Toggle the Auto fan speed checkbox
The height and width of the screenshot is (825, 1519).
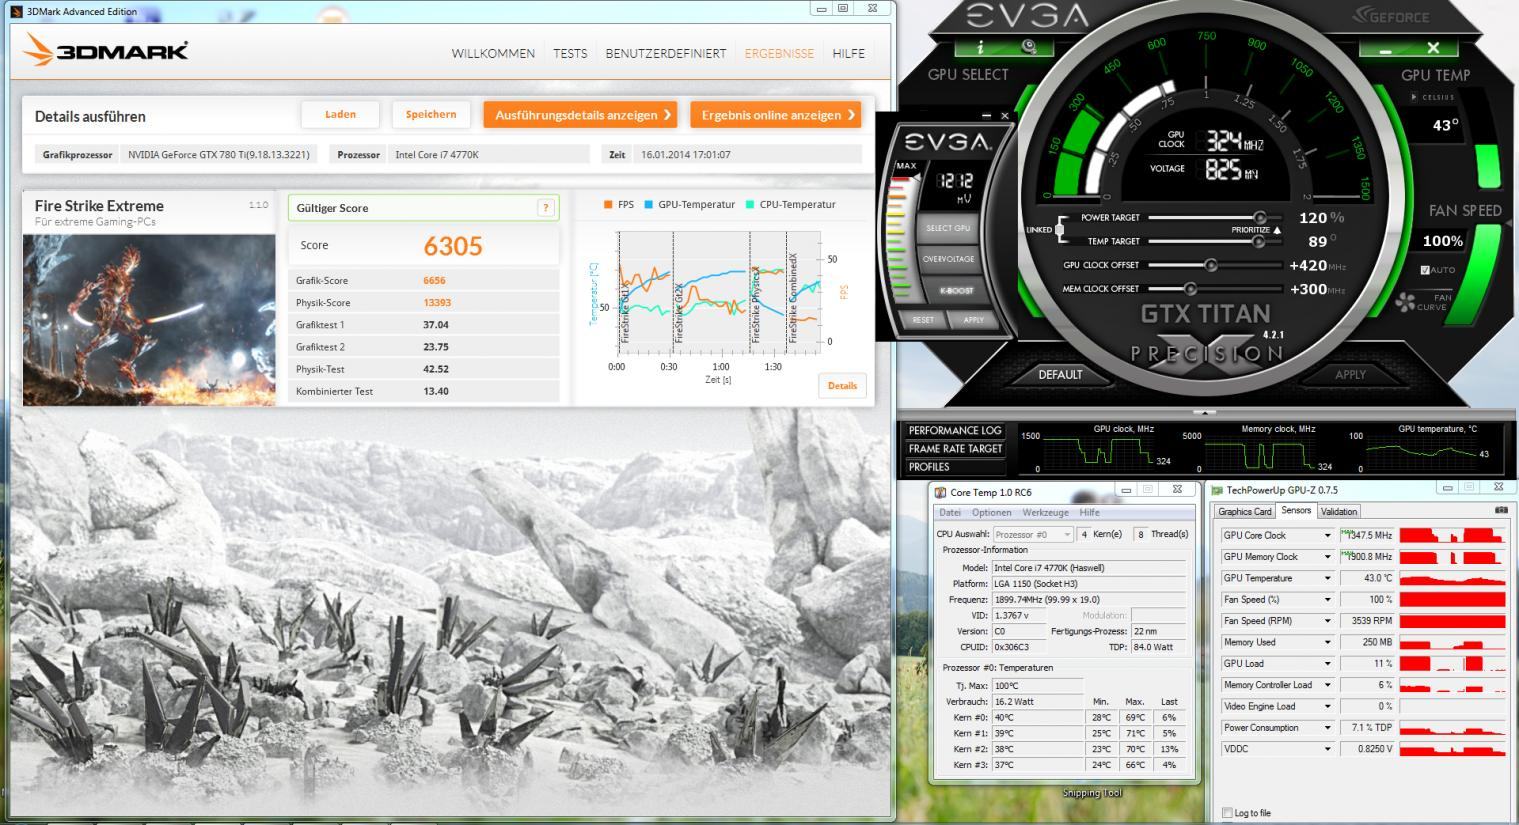point(1424,270)
